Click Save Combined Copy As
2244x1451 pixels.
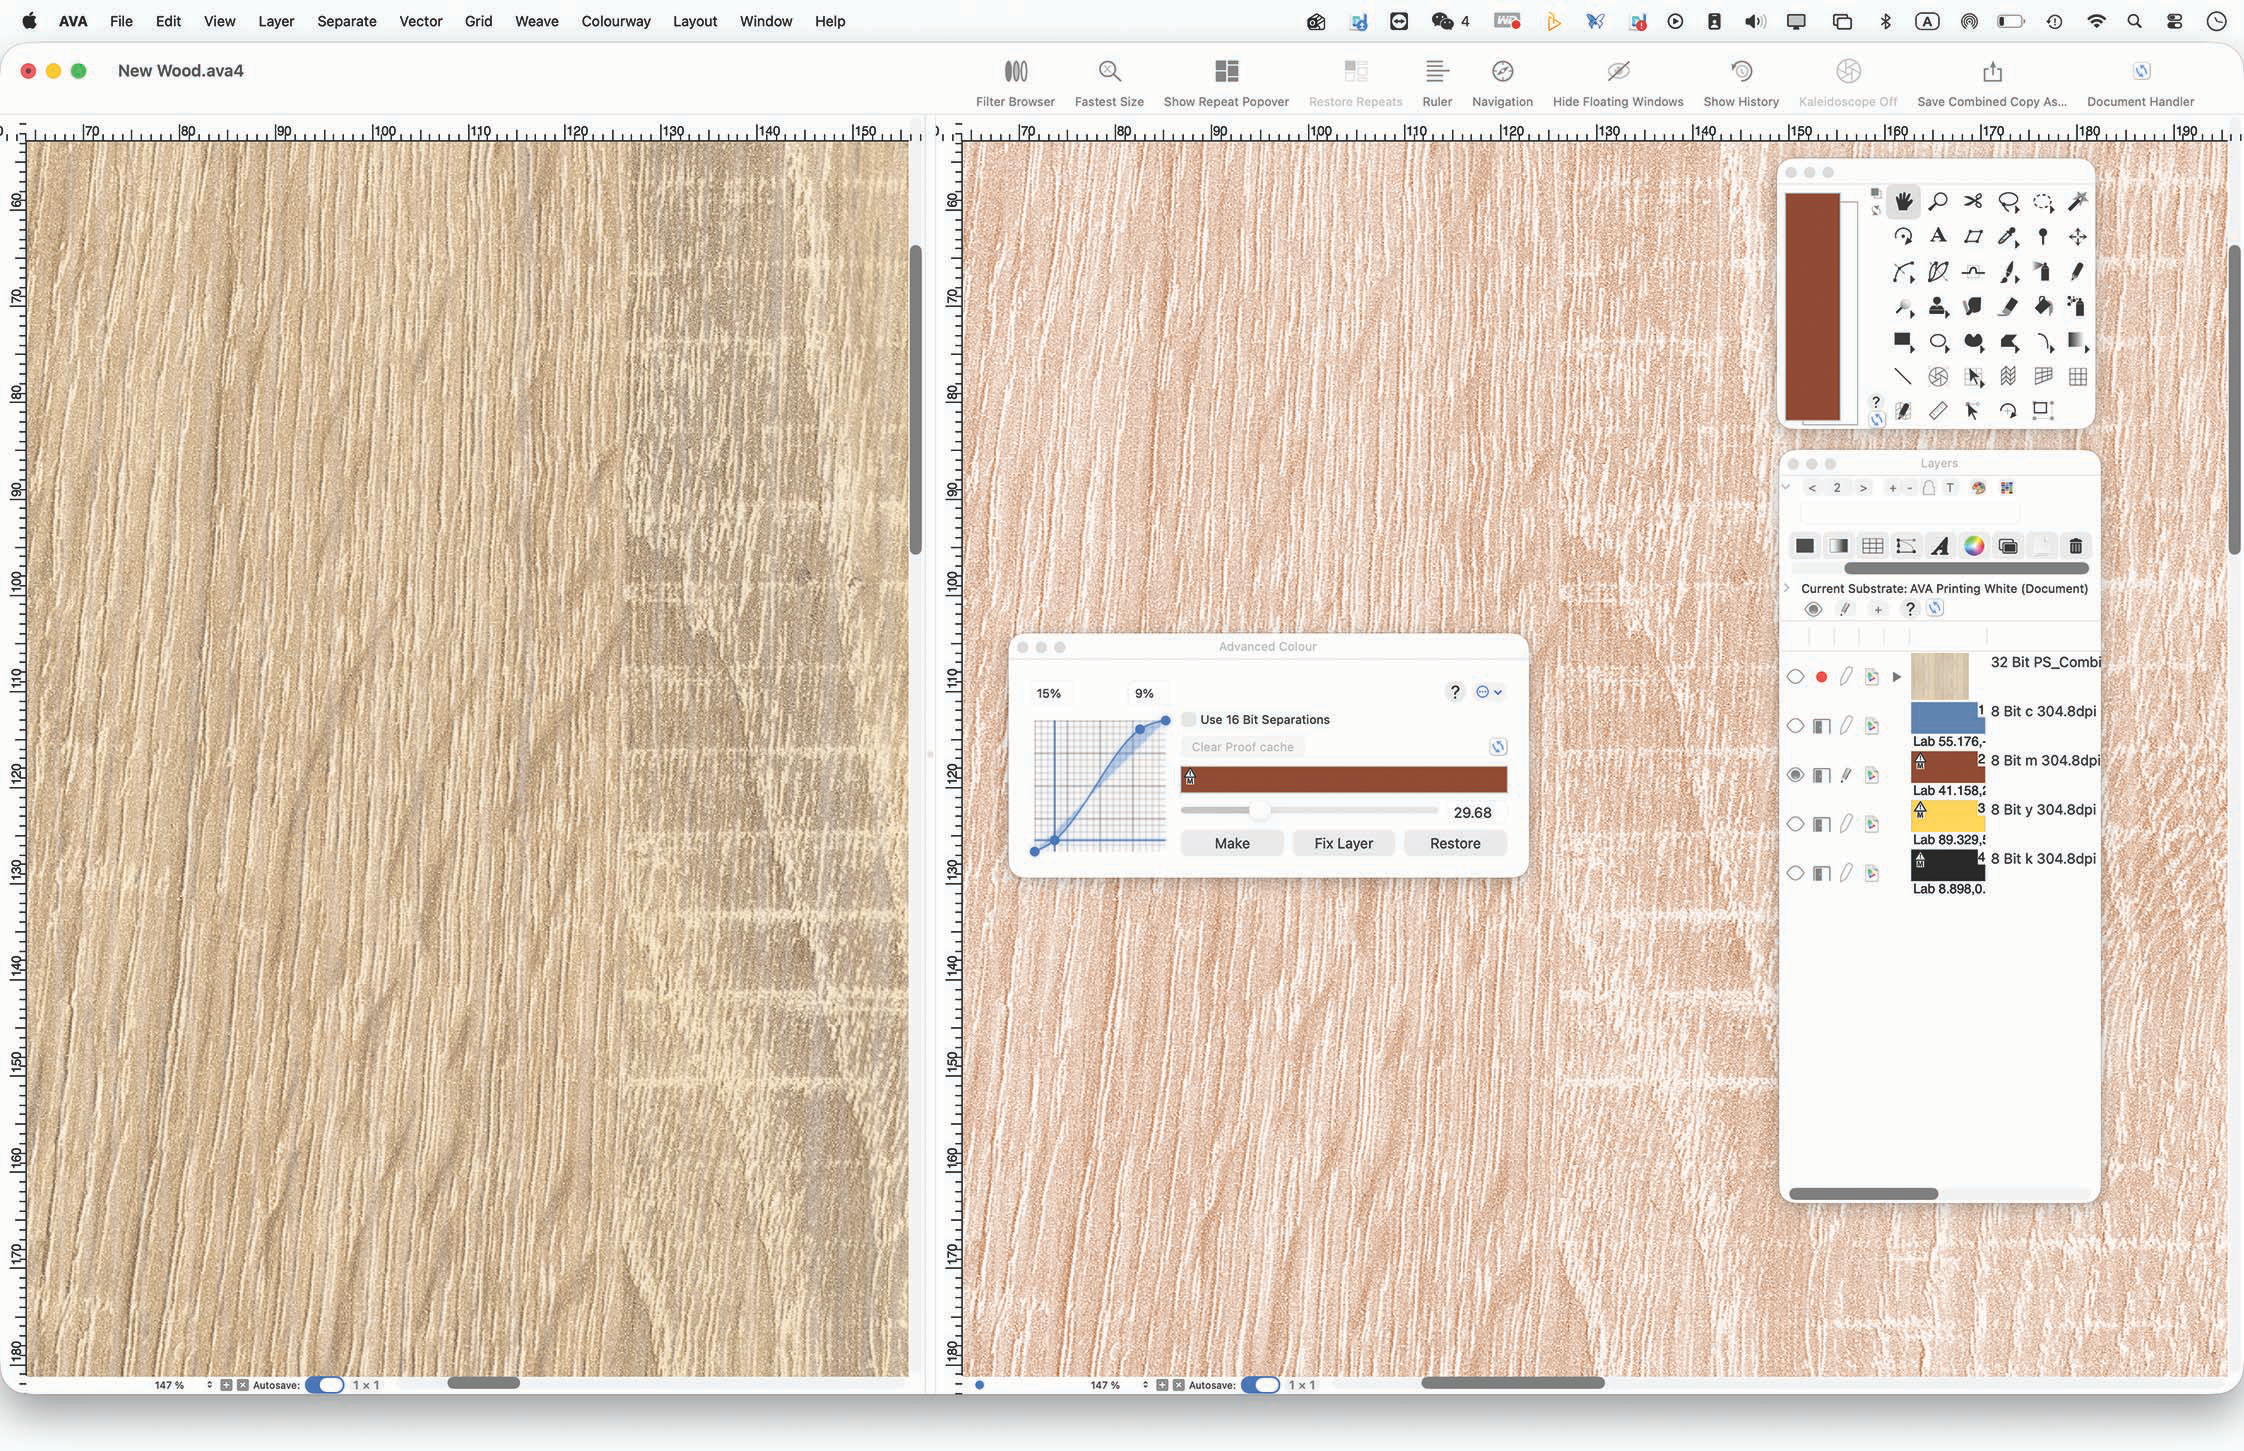click(1992, 82)
